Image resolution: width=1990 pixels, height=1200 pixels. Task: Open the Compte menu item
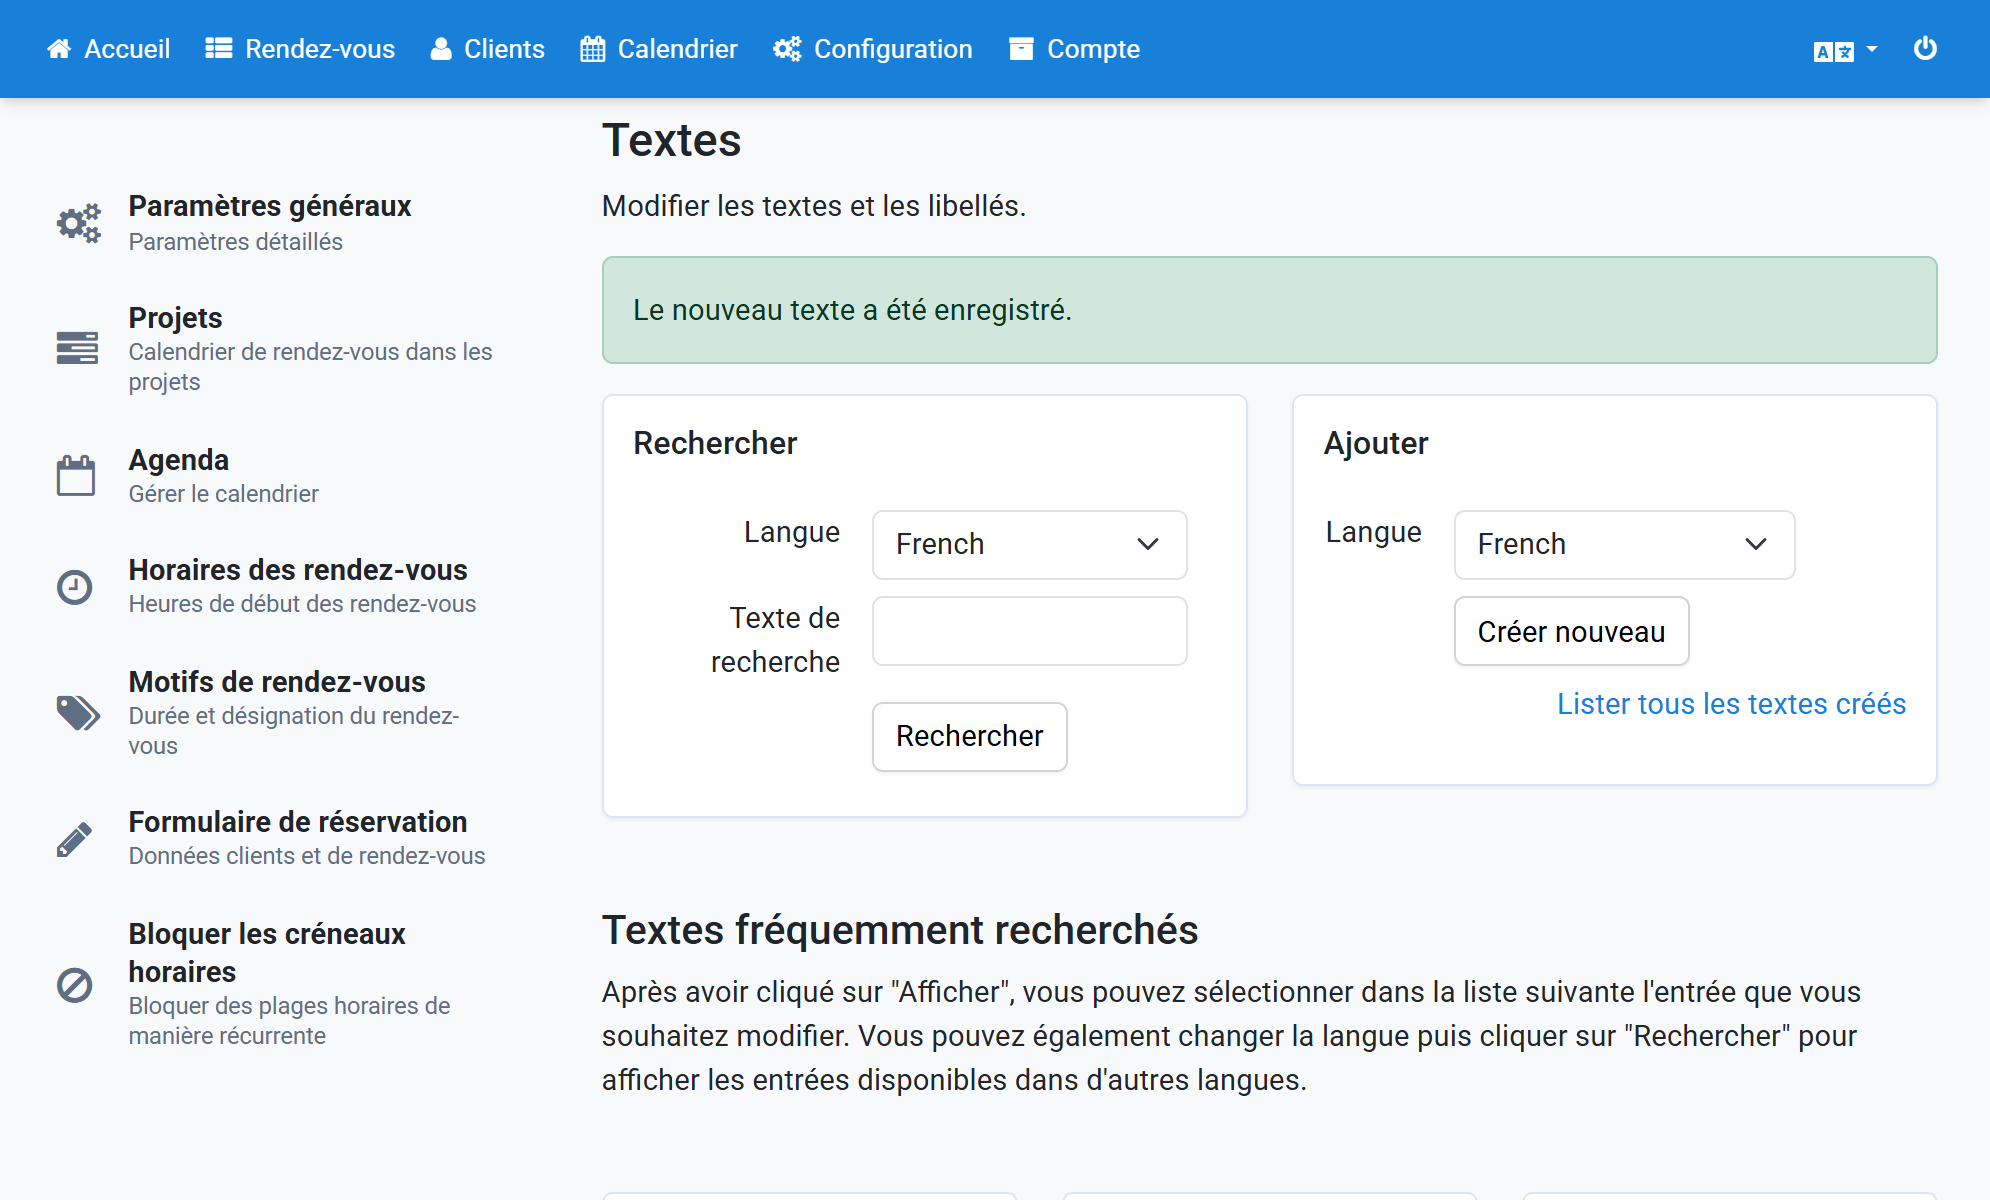pos(1075,49)
